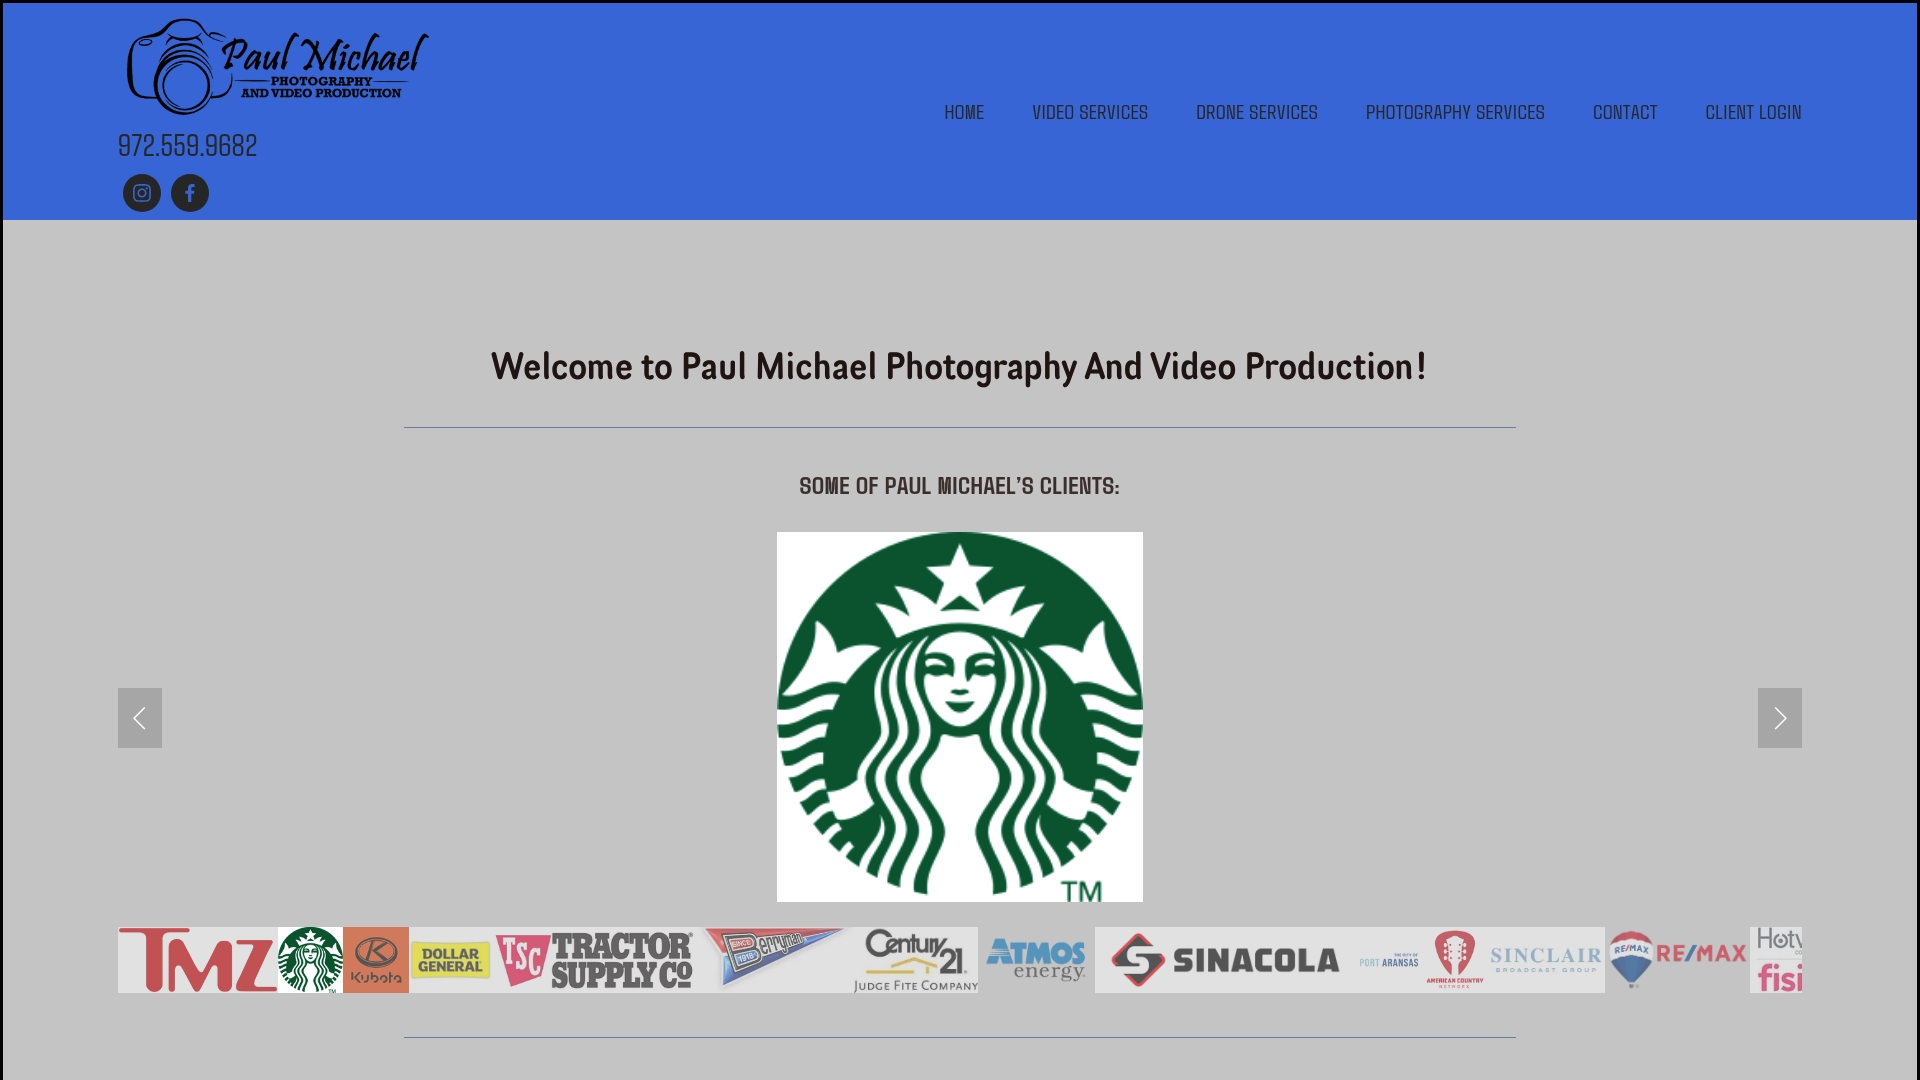Advance to the next slide arrow
1920x1080 pixels.
coord(1780,718)
